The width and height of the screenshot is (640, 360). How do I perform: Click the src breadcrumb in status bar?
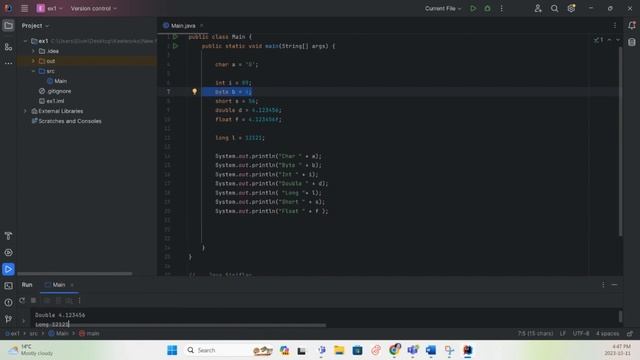pos(33,333)
